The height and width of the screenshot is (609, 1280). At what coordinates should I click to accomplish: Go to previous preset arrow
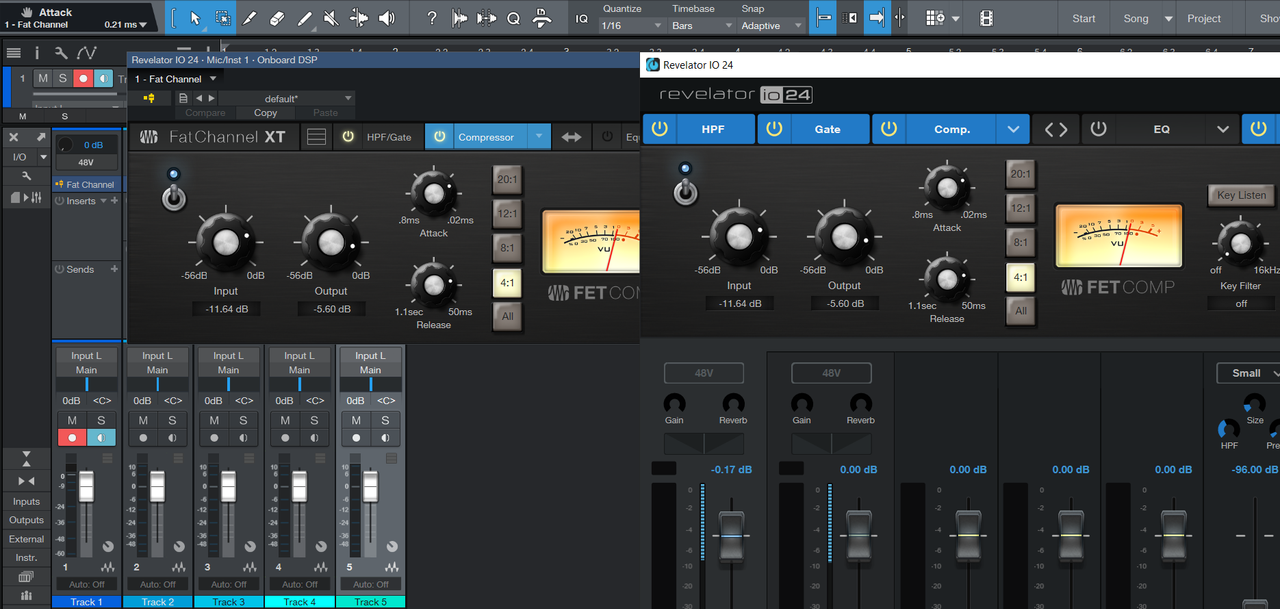[x=198, y=98]
